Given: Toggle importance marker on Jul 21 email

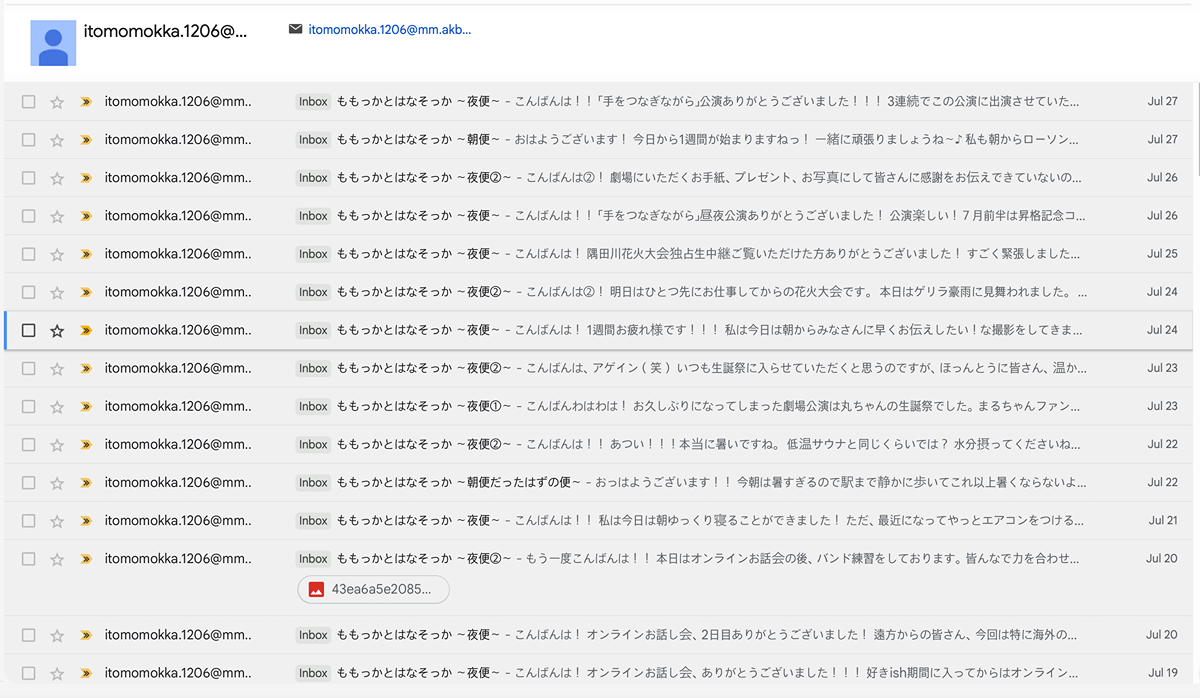Looking at the screenshot, I should [x=86, y=520].
